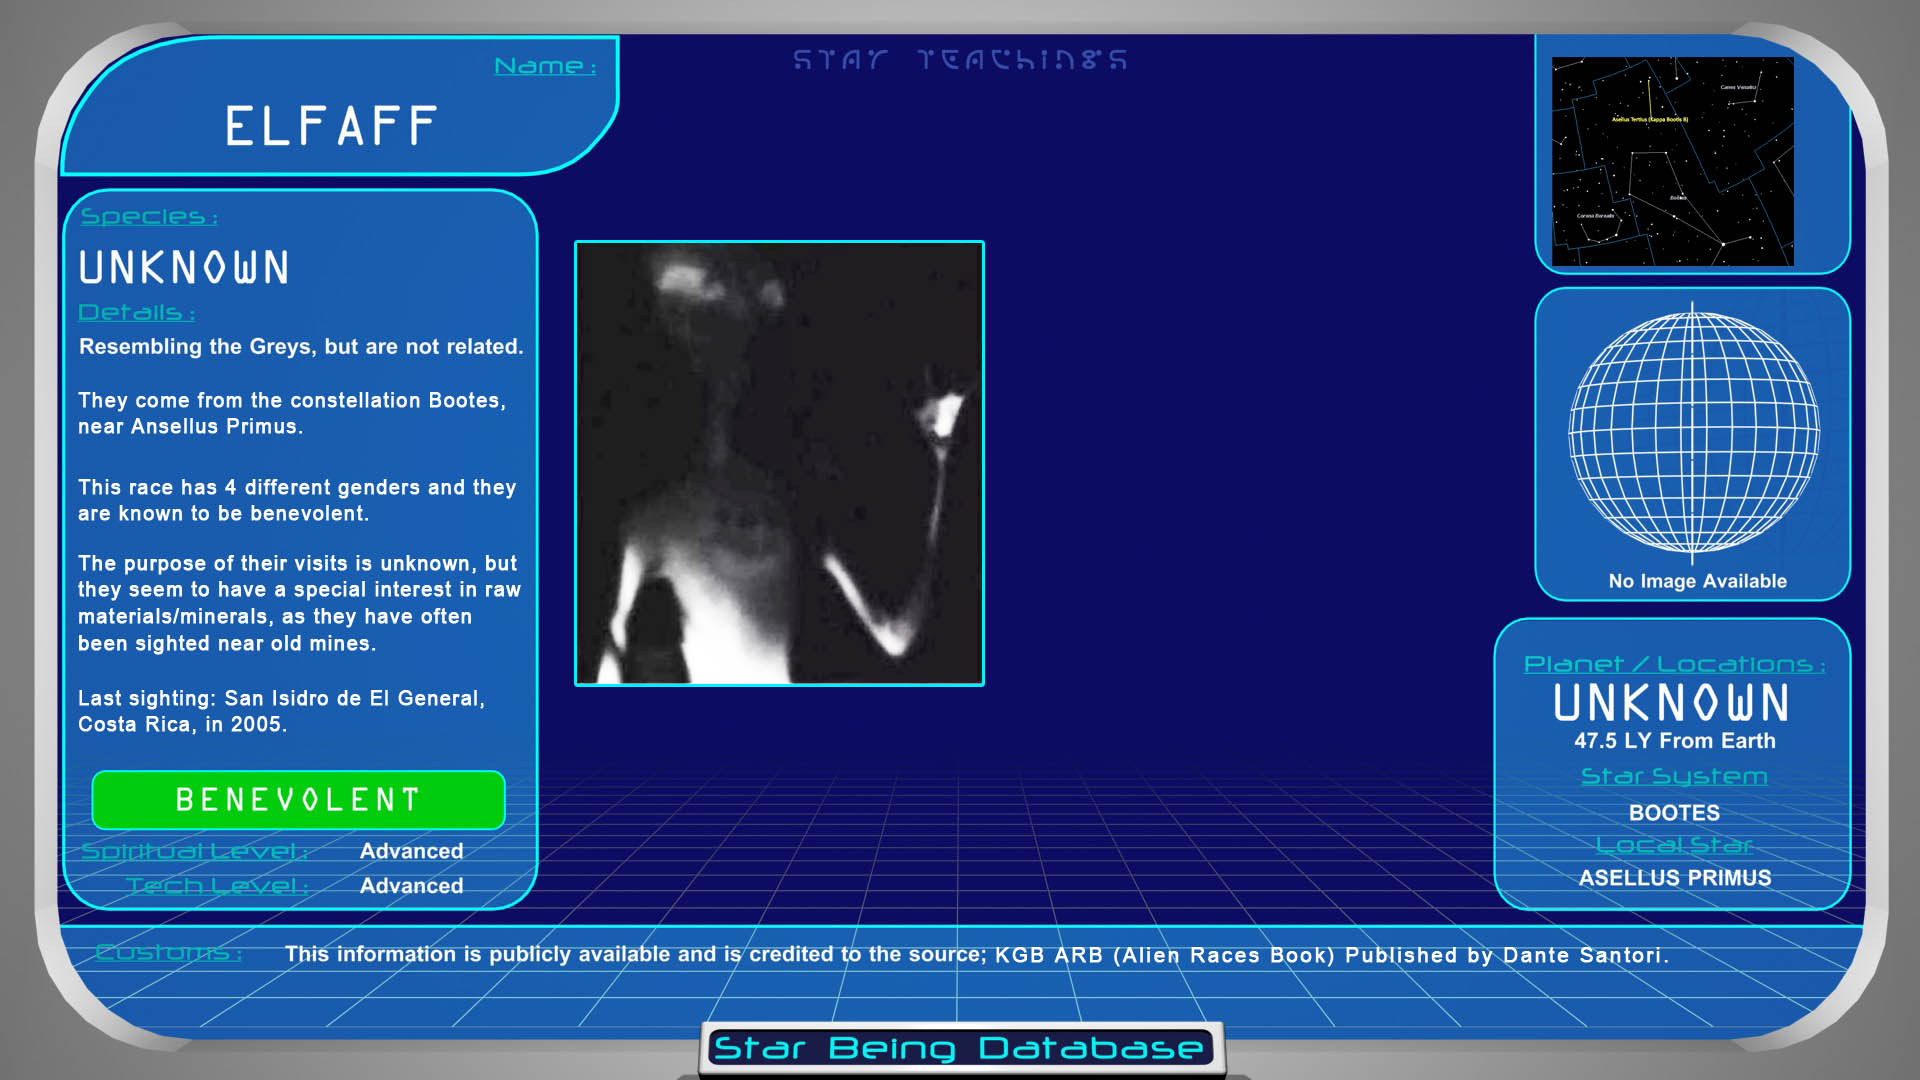Select the BOOTES star system text
The image size is (1920, 1080).
1674,813
